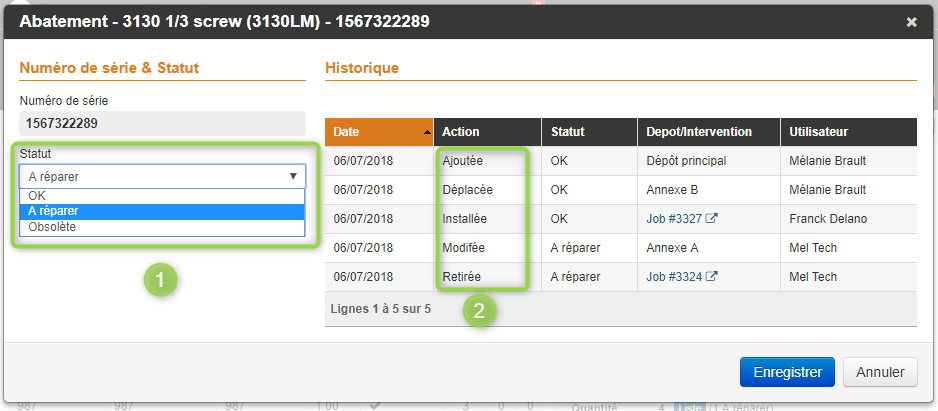Open the Statut dropdown showing A réparer
The width and height of the screenshot is (938, 411).
pyautogui.click(x=163, y=176)
